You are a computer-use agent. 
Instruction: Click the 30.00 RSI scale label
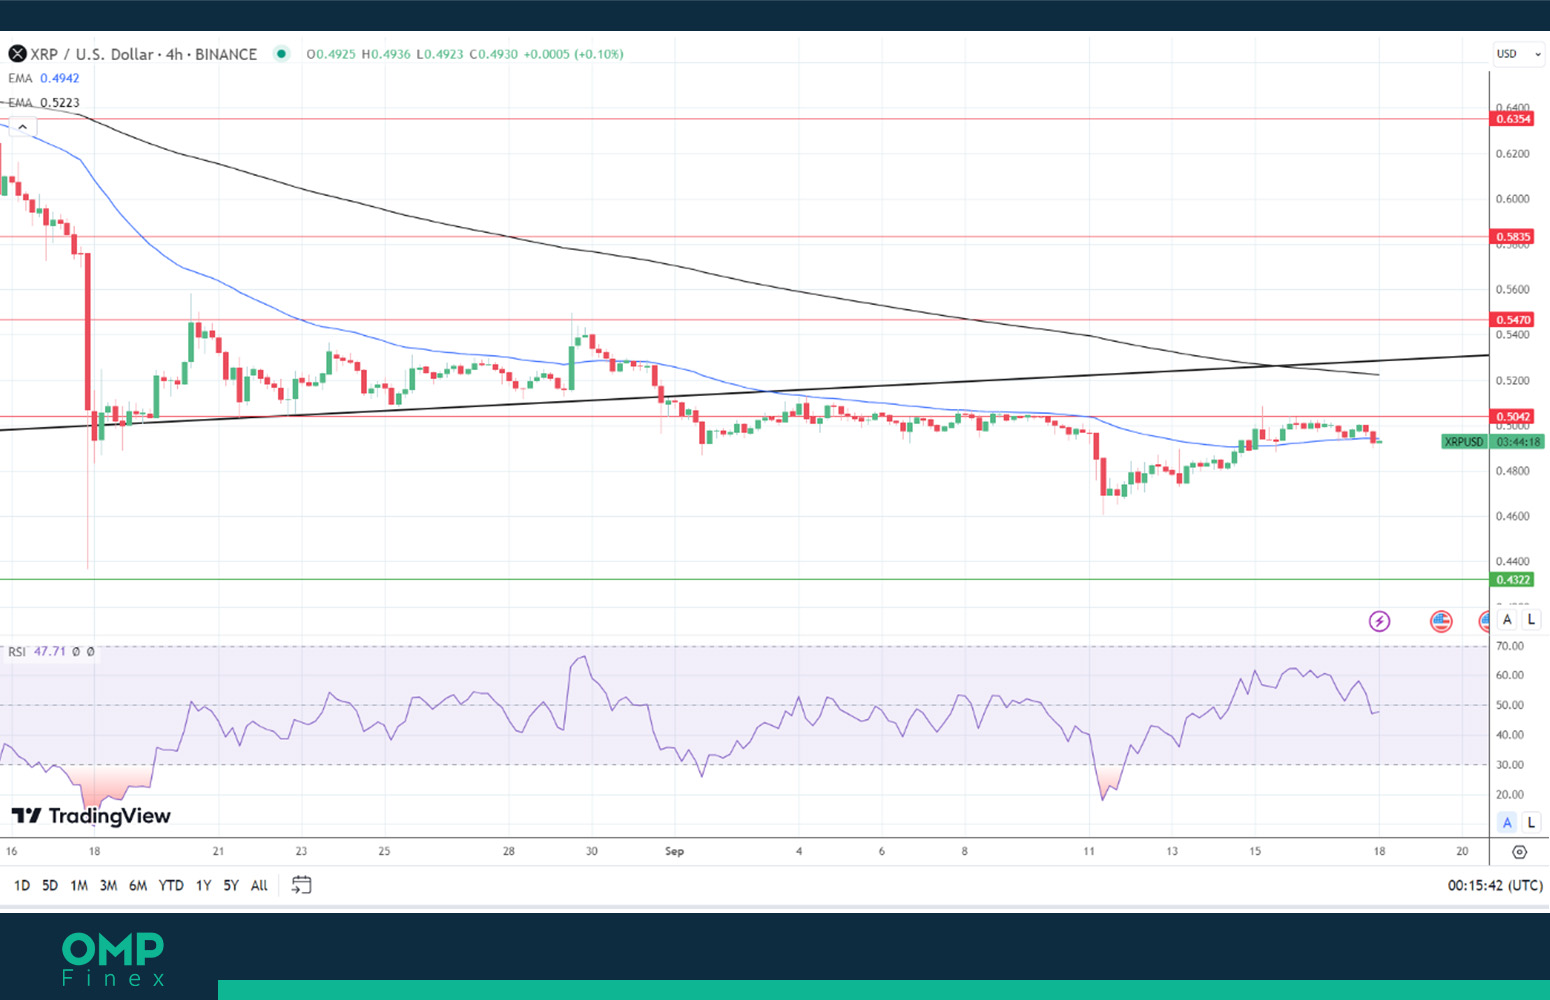(1510, 765)
